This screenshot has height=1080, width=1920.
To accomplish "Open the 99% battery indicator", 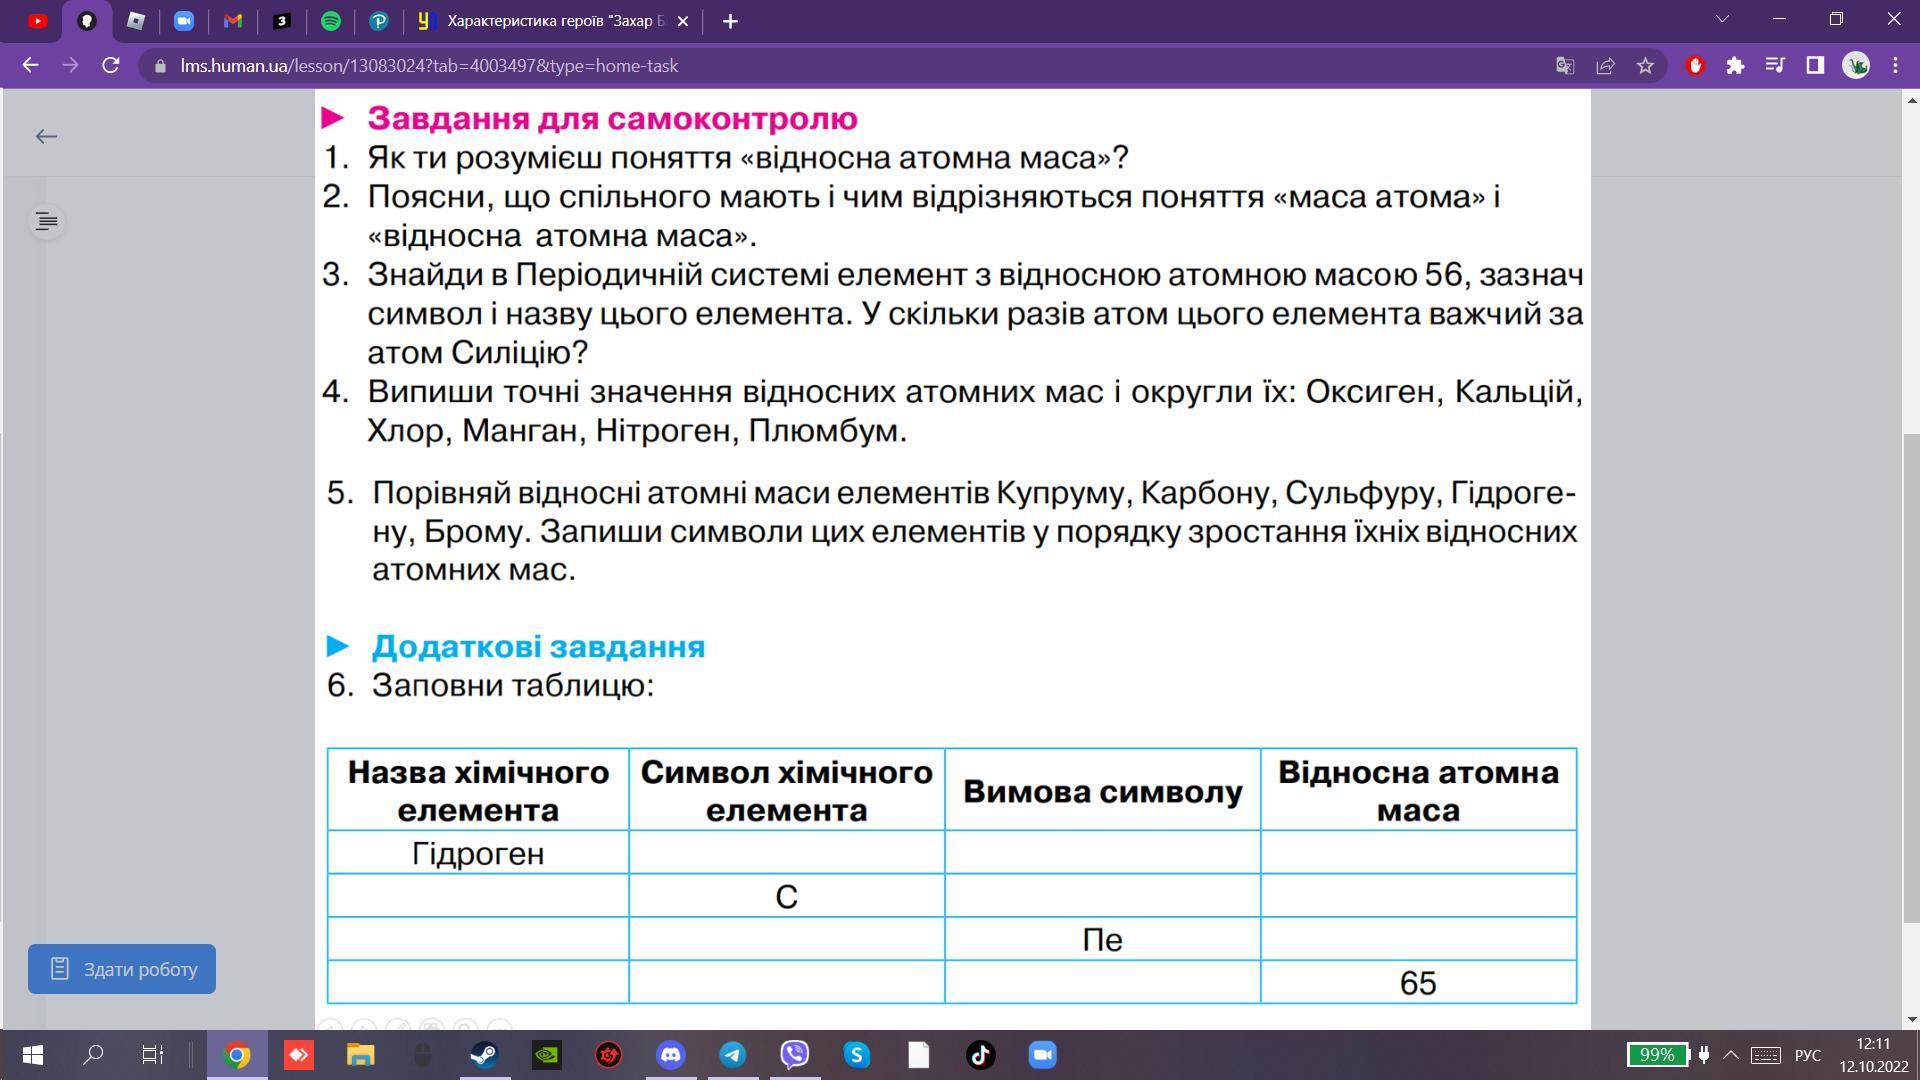I will 1657,1055.
